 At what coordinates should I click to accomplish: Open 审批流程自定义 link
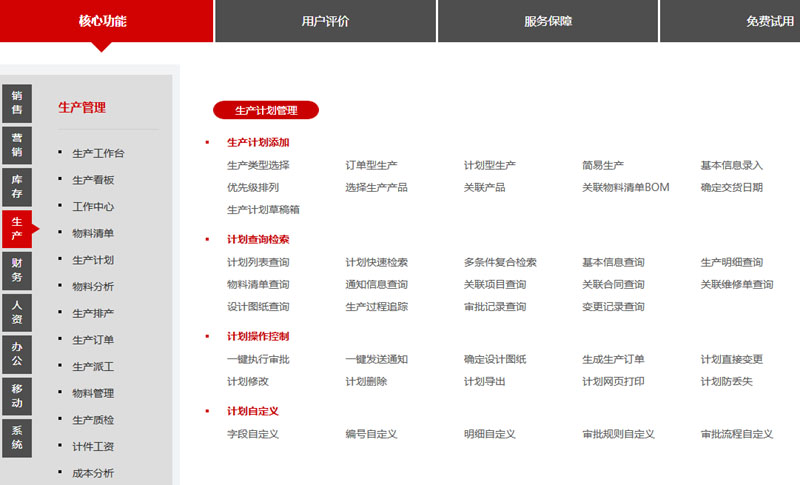click(737, 434)
